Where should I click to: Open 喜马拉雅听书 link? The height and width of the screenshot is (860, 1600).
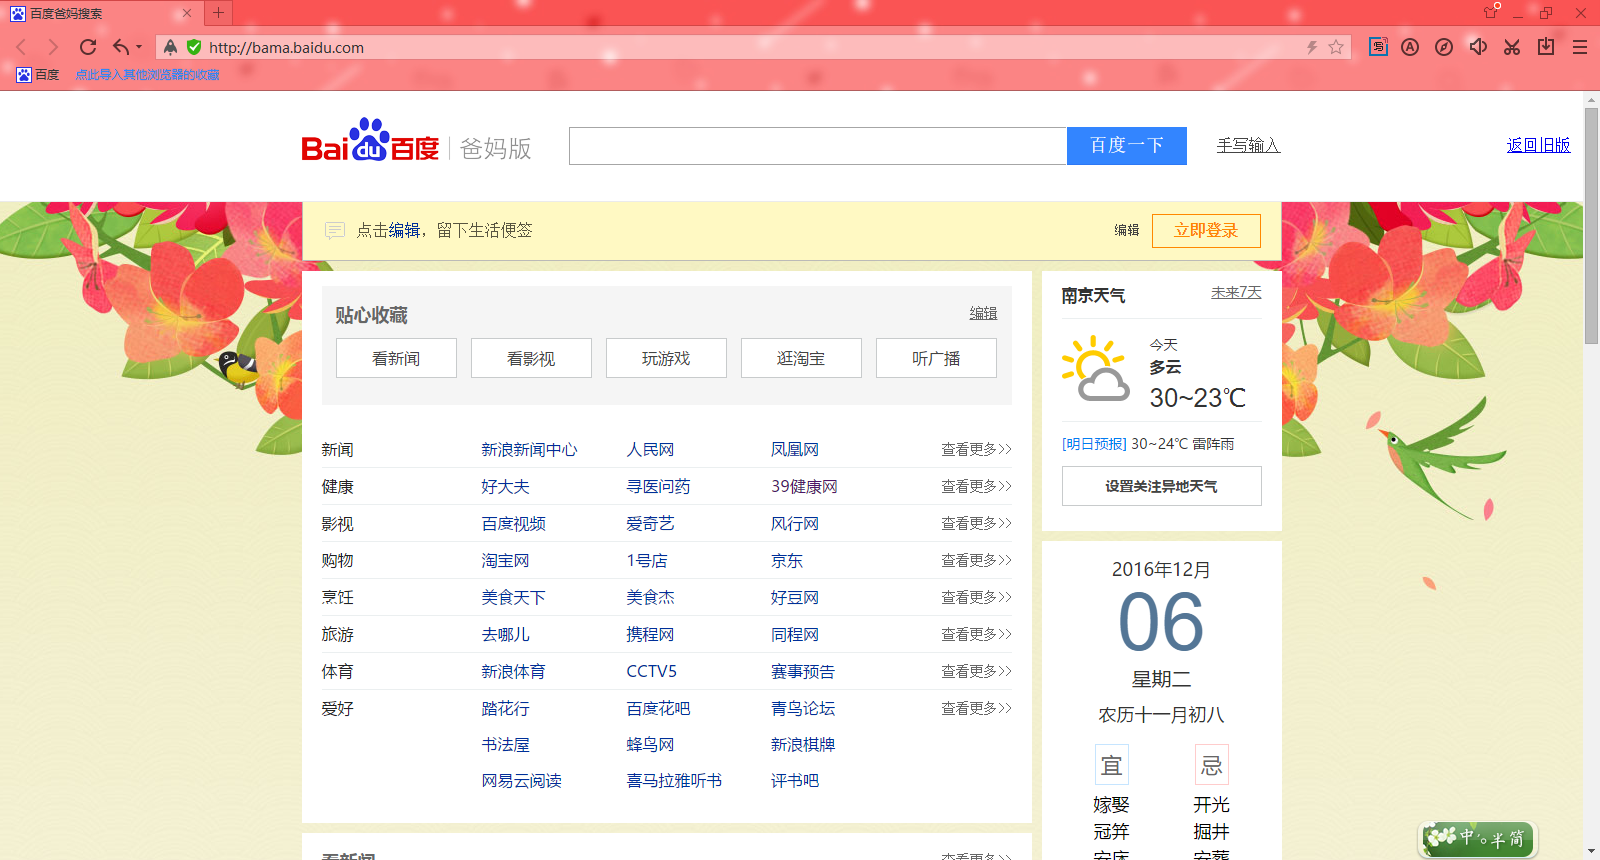click(674, 781)
